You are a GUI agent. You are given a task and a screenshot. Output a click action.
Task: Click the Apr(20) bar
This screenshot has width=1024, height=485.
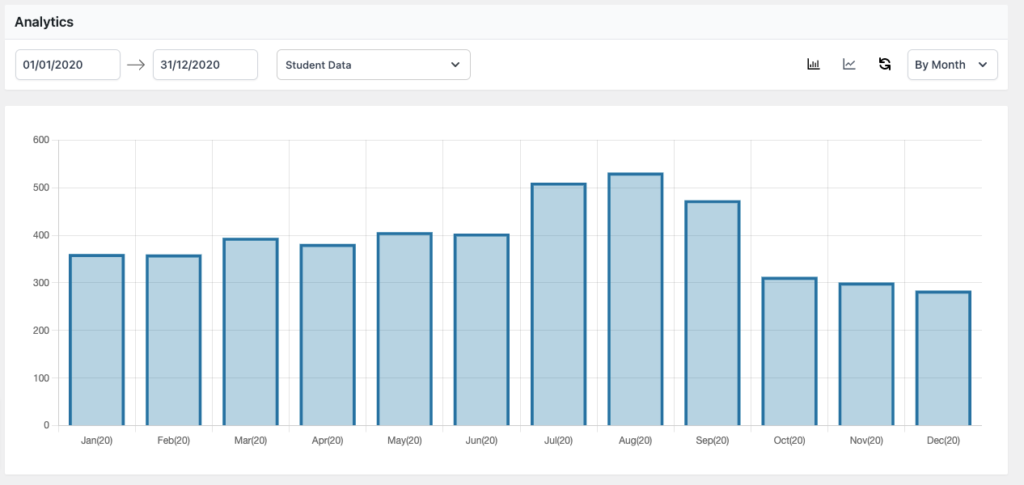click(328, 335)
